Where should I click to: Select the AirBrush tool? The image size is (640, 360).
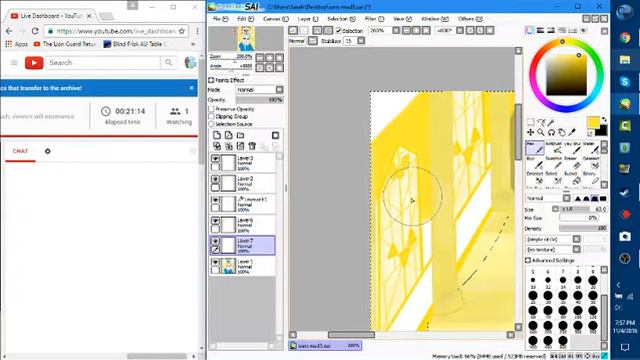pos(554,148)
